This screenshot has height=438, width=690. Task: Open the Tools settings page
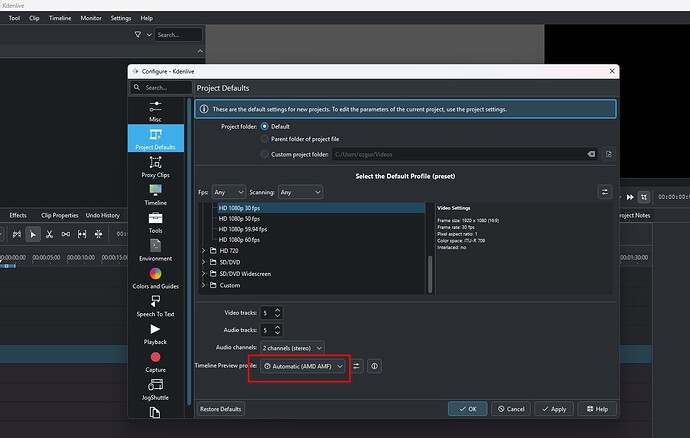[155, 222]
